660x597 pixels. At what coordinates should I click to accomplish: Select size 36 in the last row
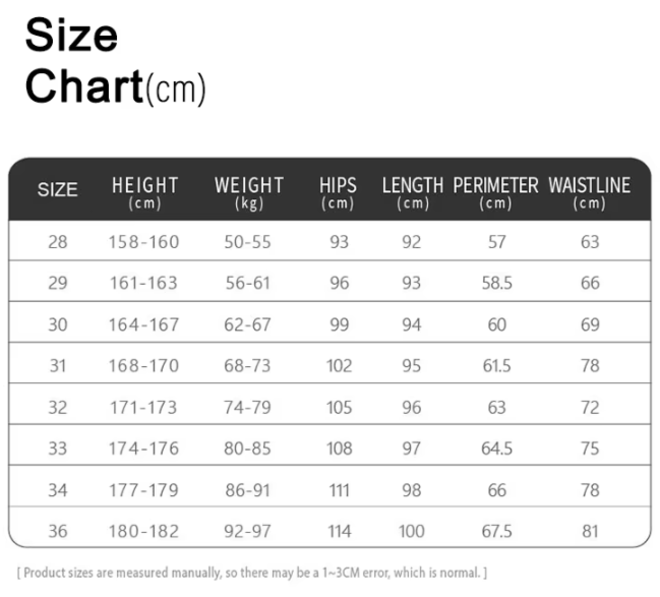(57, 531)
